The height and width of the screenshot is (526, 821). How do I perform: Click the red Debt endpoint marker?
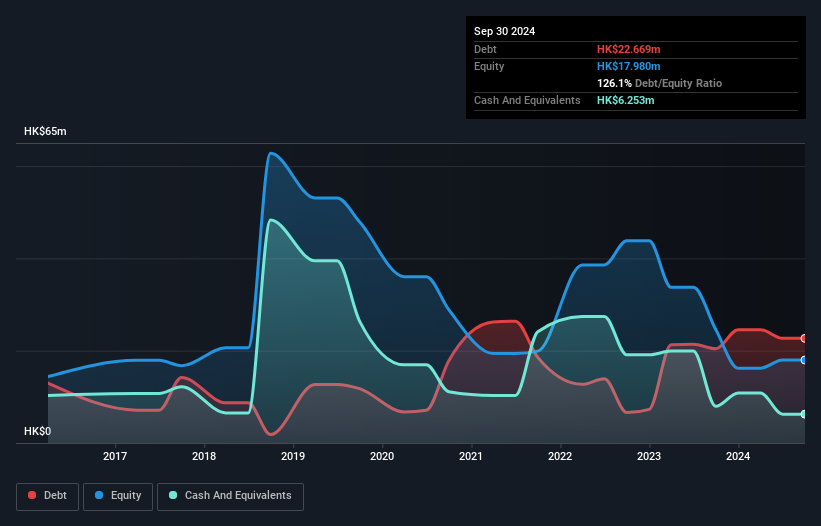coord(804,339)
